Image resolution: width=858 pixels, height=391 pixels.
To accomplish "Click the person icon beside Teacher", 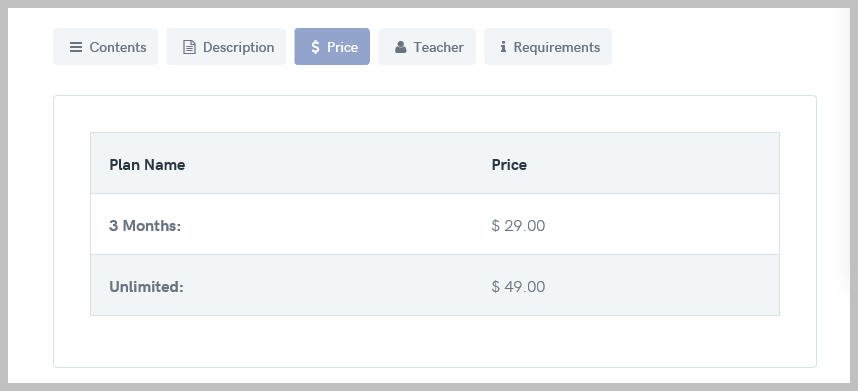I will pyautogui.click(x=401, y=47).
